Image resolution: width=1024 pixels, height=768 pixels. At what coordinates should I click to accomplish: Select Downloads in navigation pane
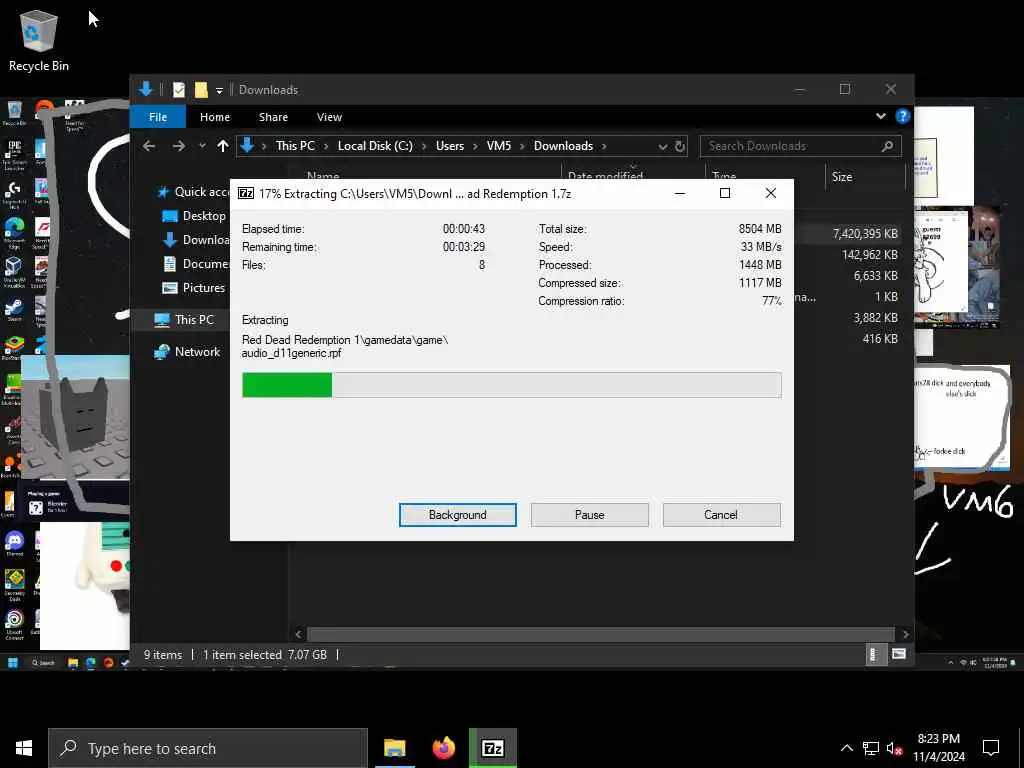196,240
